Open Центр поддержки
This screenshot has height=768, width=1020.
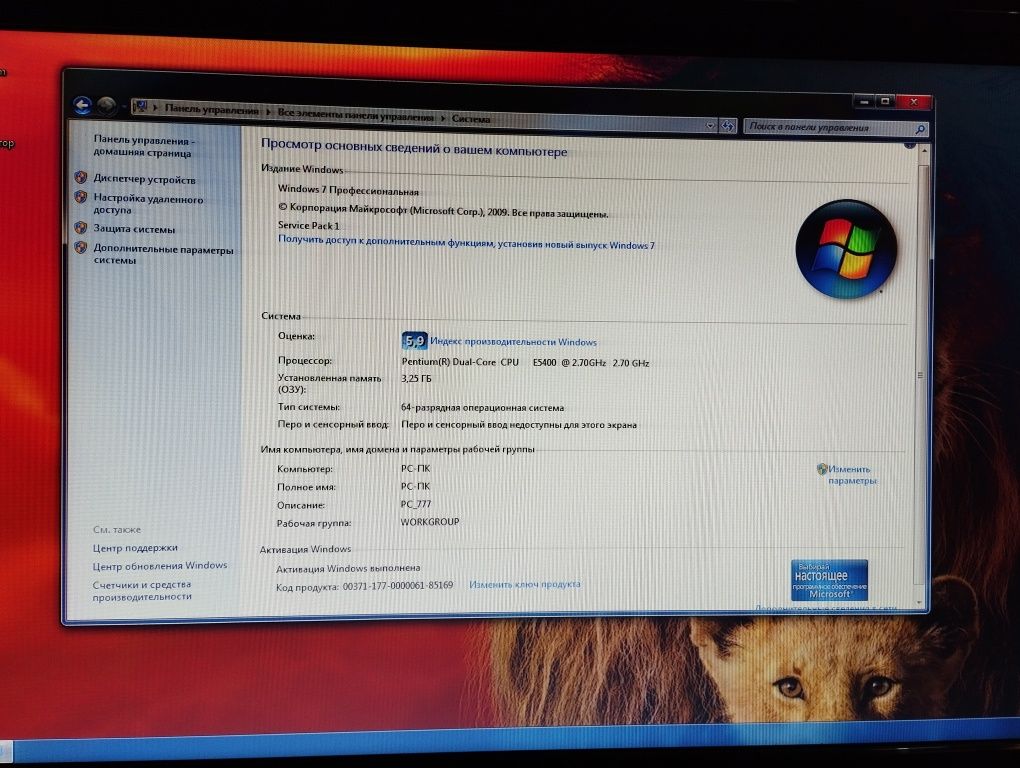coord(135,548)
